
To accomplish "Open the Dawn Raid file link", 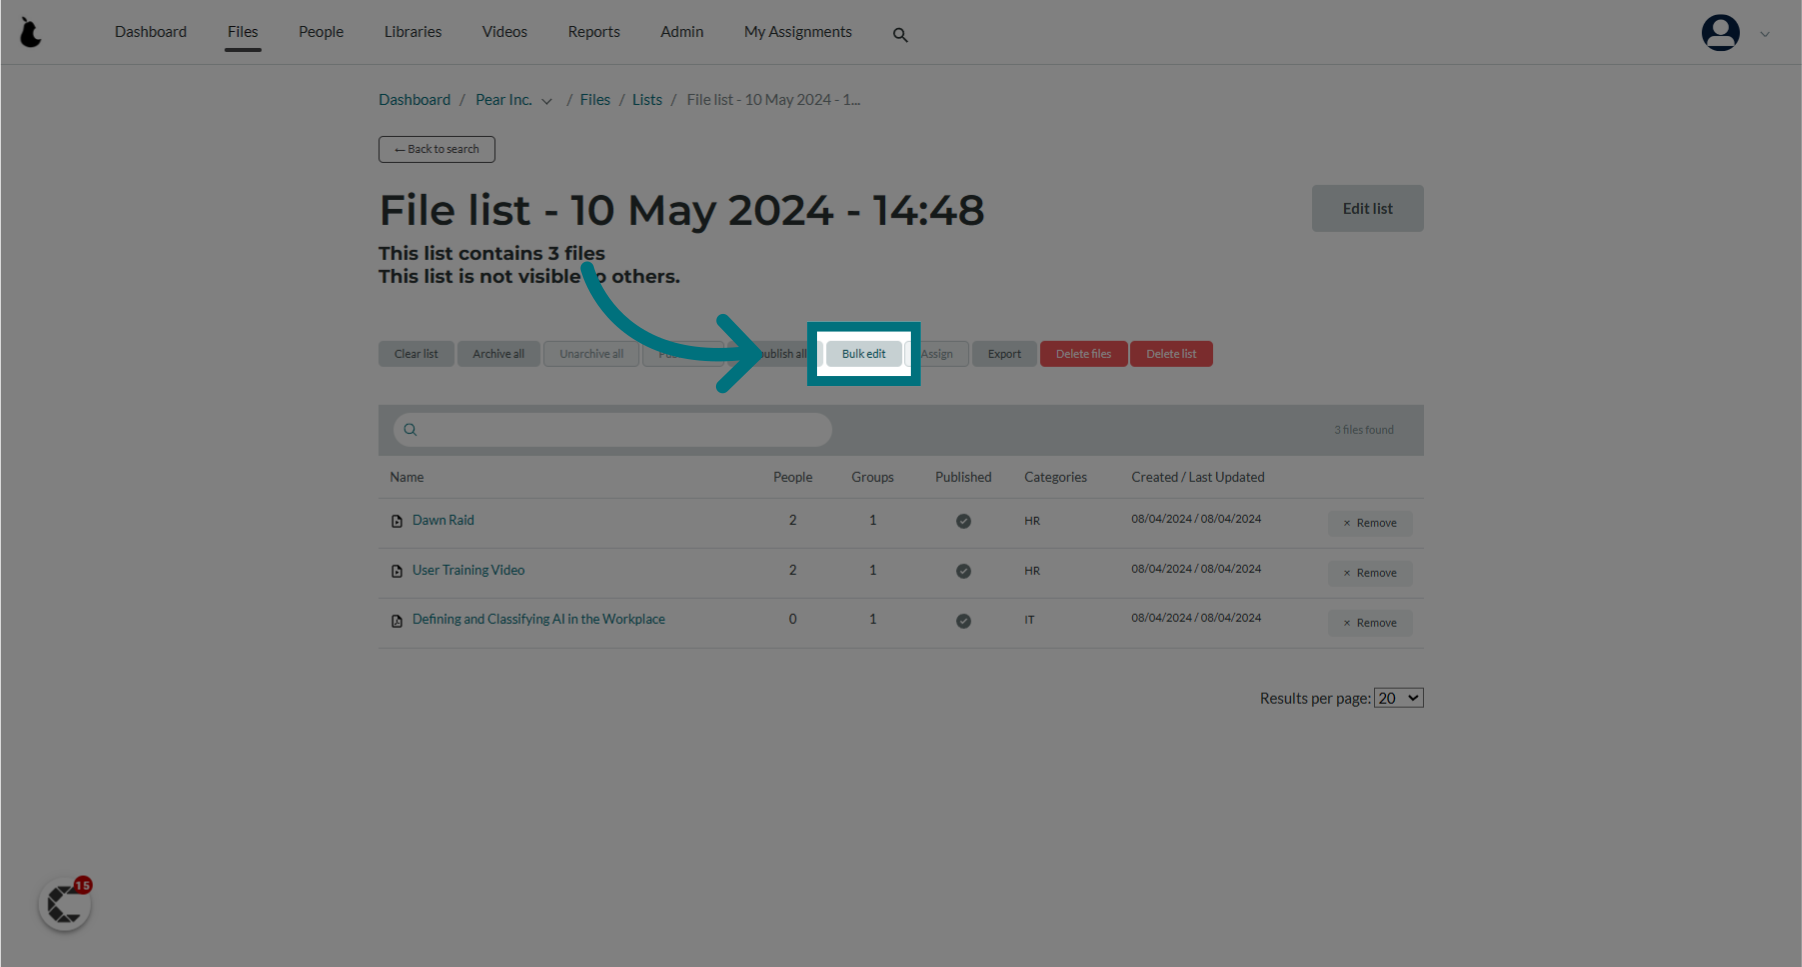I will click(443, 520).
